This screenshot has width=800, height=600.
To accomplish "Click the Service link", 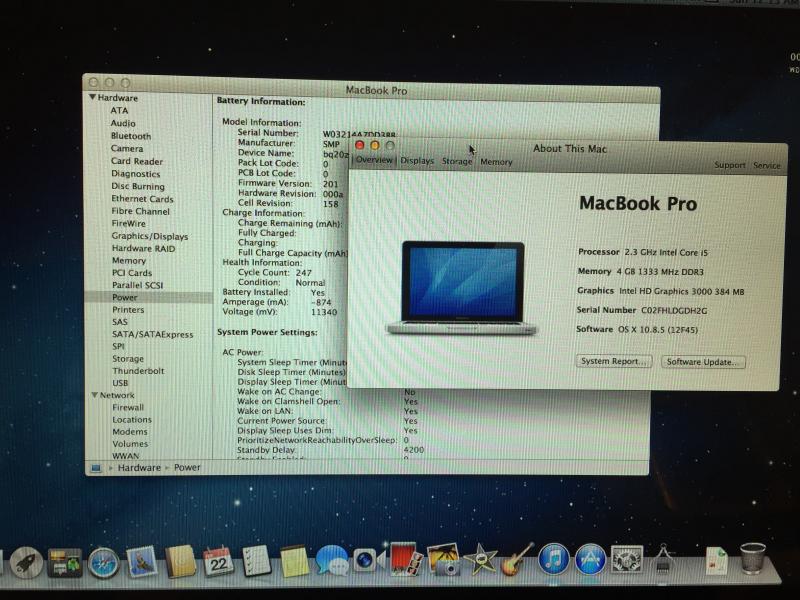I will [767, 165].
